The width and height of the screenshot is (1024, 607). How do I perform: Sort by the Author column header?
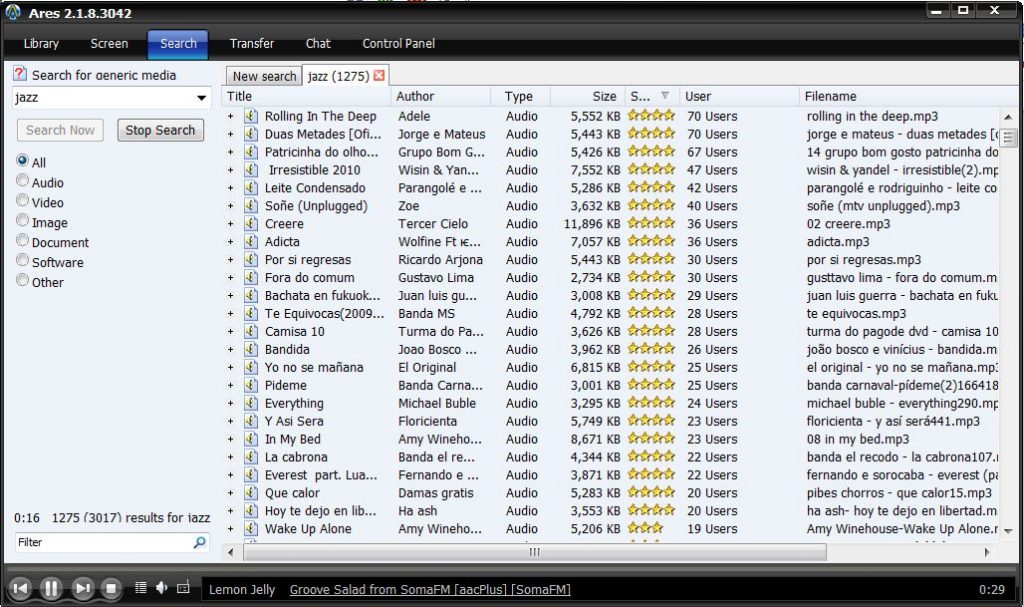coord(441,96)
